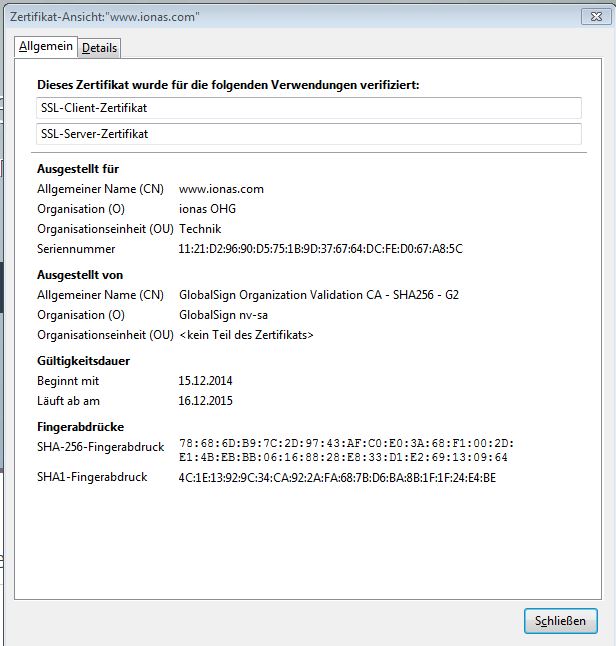Image resolution: width=616 pixels, height=646 pixels.
Task: Click the expiry date 16.12.2015
Action: tap(205, 401)
